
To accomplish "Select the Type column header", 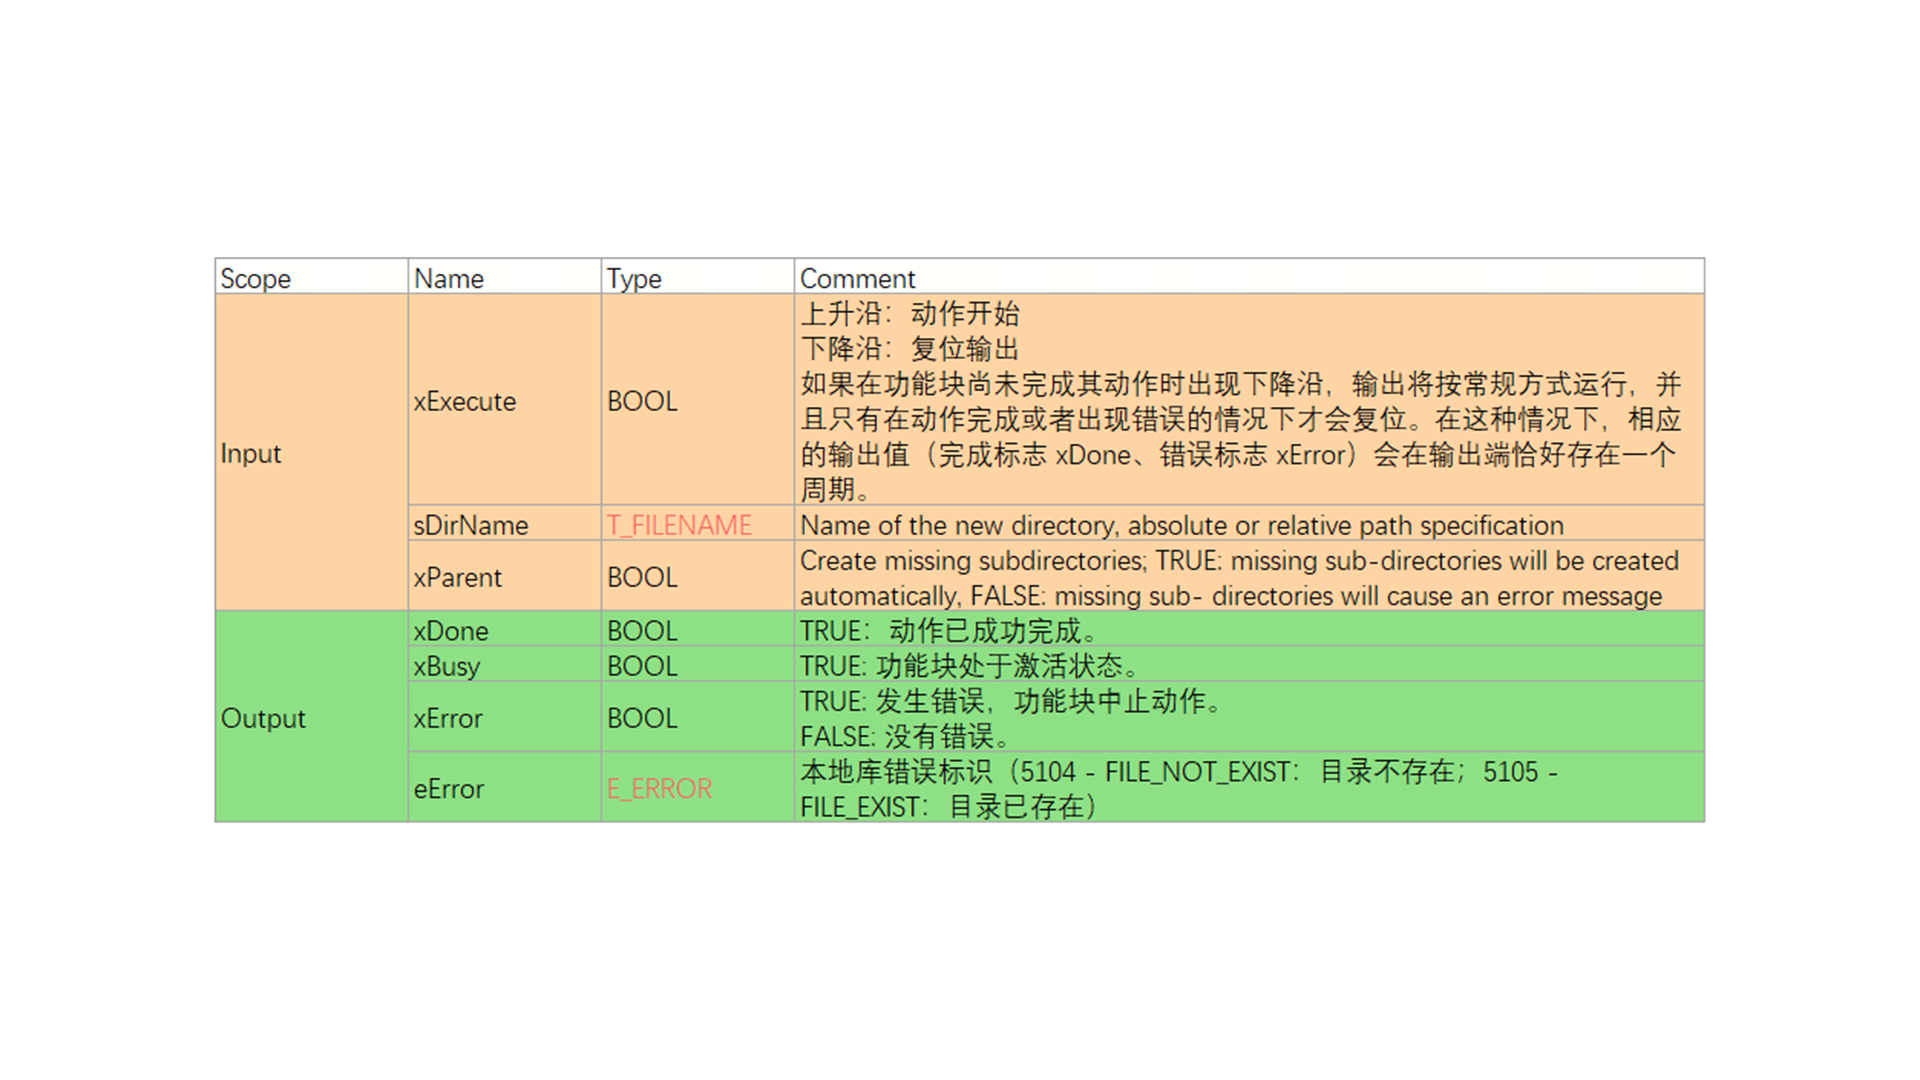I will (x=634, y=278).
